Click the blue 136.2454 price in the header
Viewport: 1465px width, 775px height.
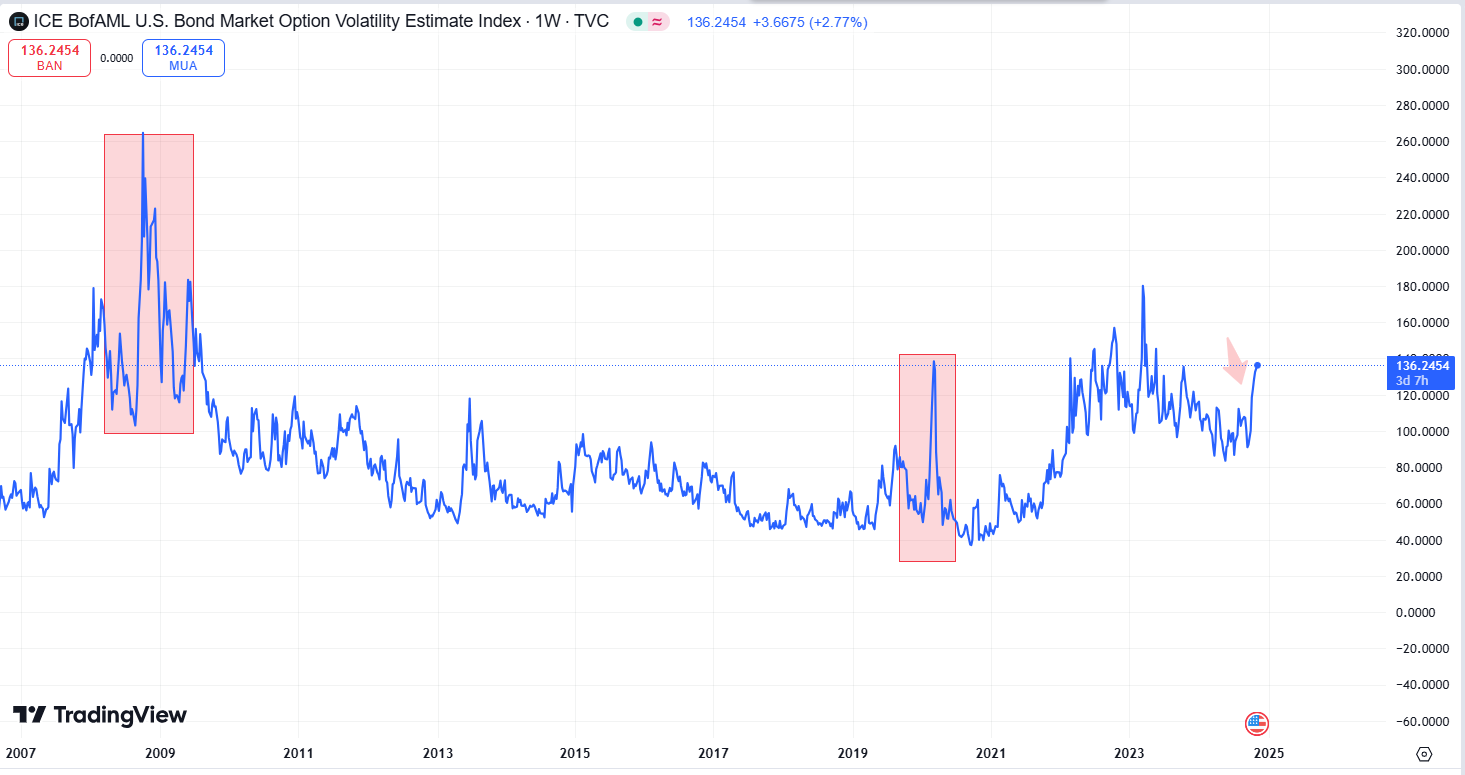(x=716, y=21)
